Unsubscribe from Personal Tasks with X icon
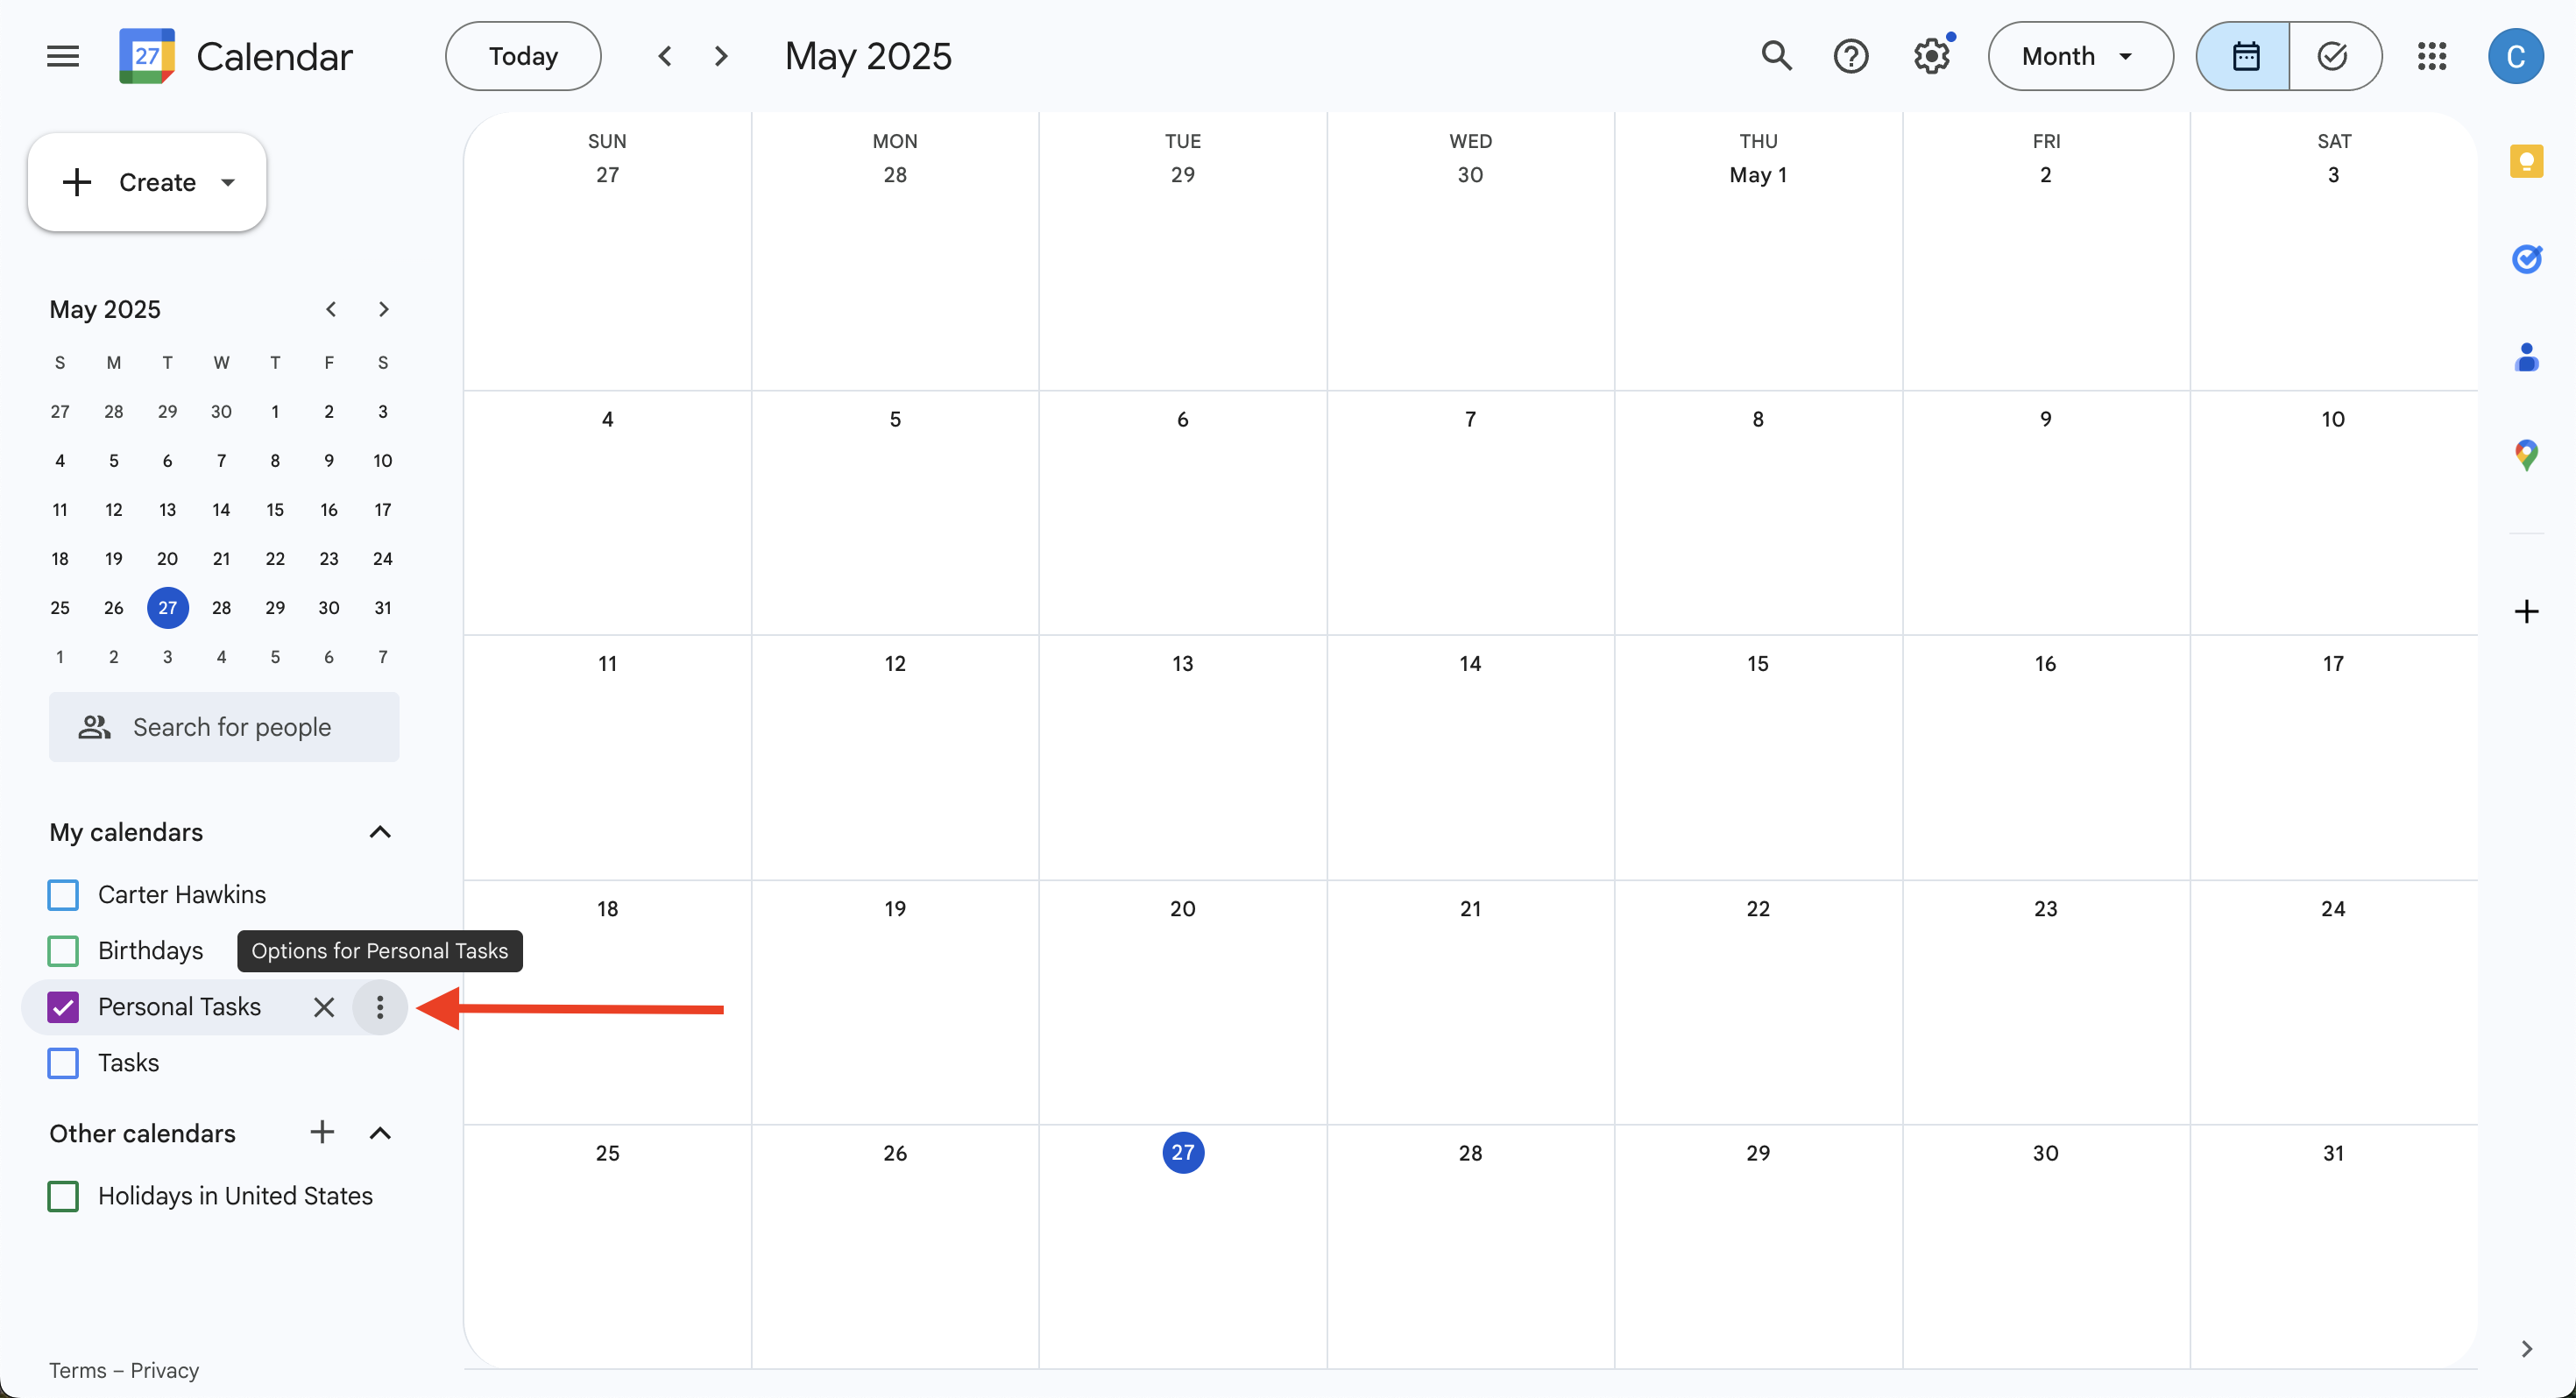The width and height of the screenshot is (2576, 1398). (x=323, y=1007)
